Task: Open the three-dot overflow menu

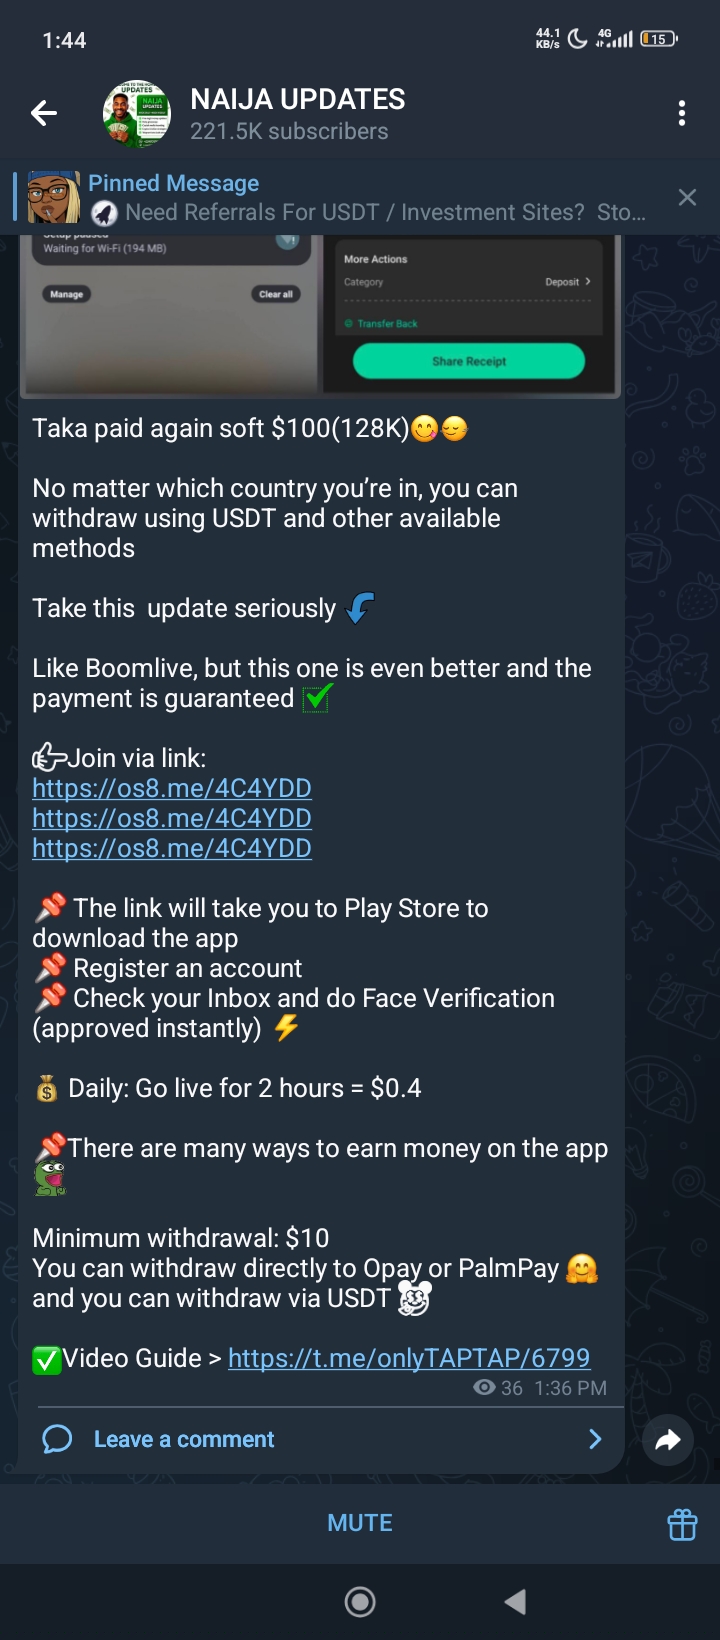Action: tap(682, 113)
